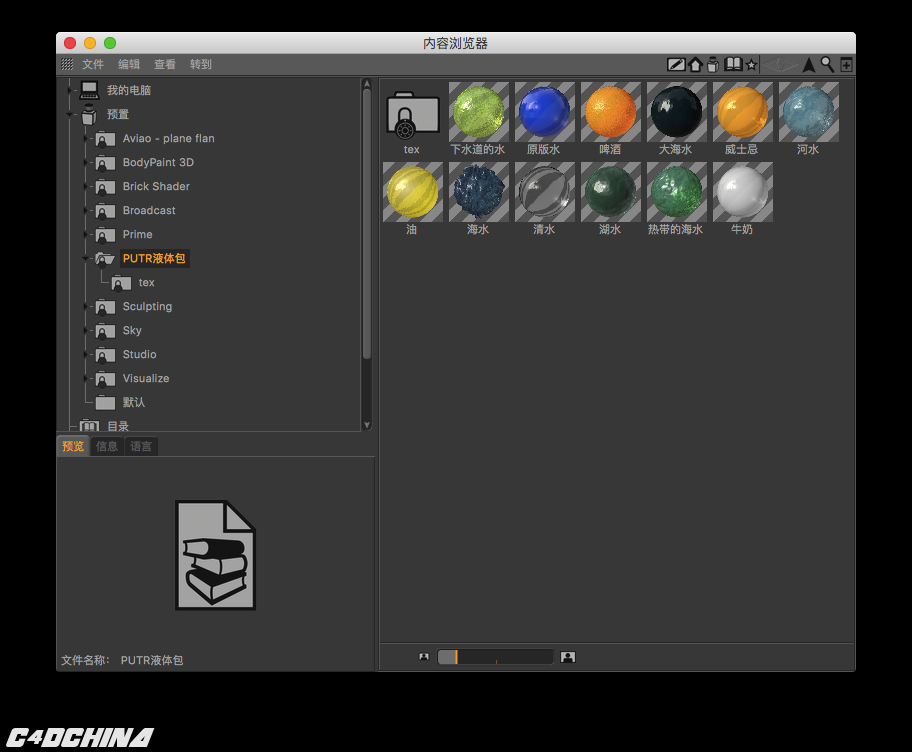Screen dimensions: 912x752
Task: Select 啤酒 orange material
Action: coord(611,112)
